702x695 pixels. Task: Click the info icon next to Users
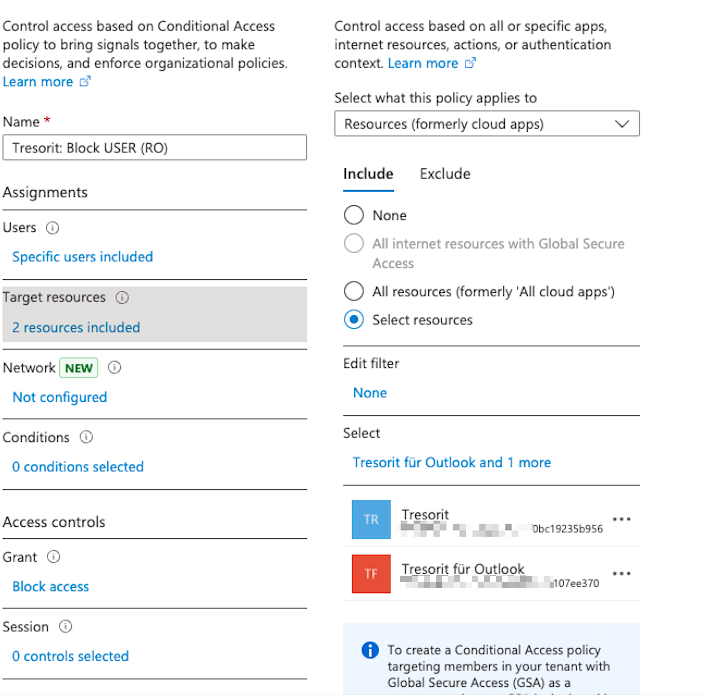[x=53, y=228]
